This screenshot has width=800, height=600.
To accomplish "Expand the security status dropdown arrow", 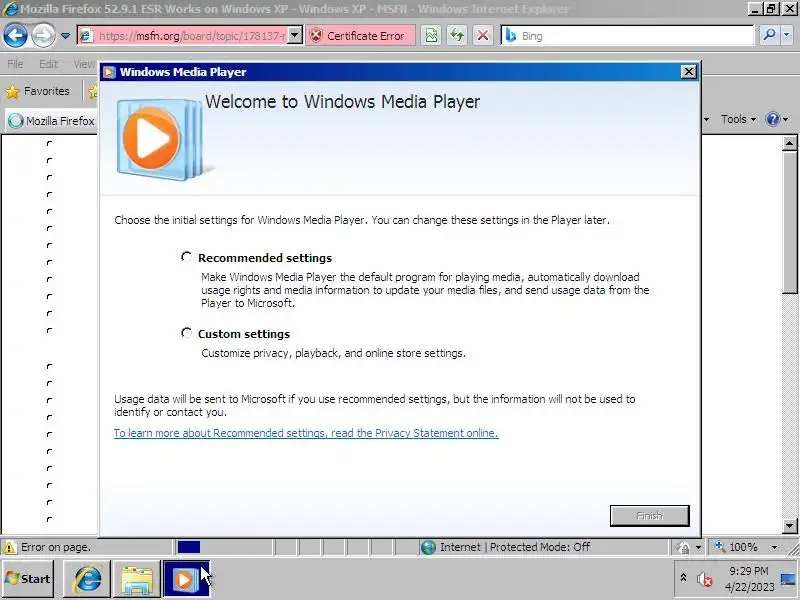I will tap(698, 547).
